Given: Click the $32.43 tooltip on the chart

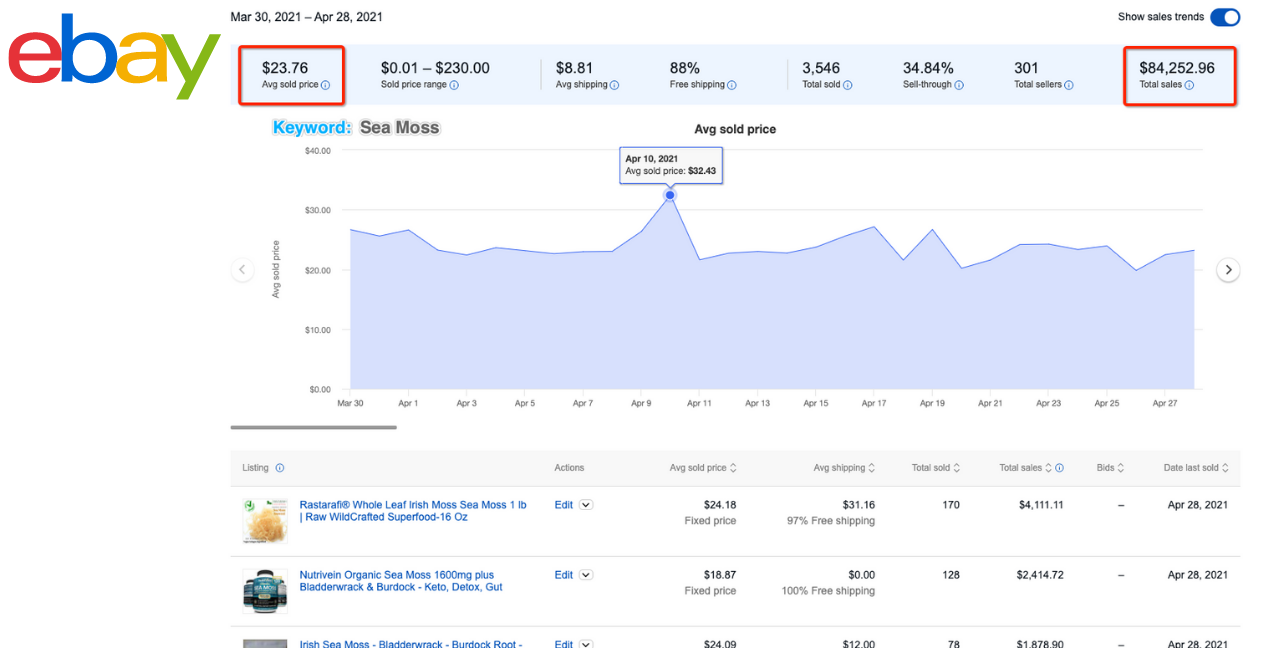Looking at the screenshot, I should (670, 165).
